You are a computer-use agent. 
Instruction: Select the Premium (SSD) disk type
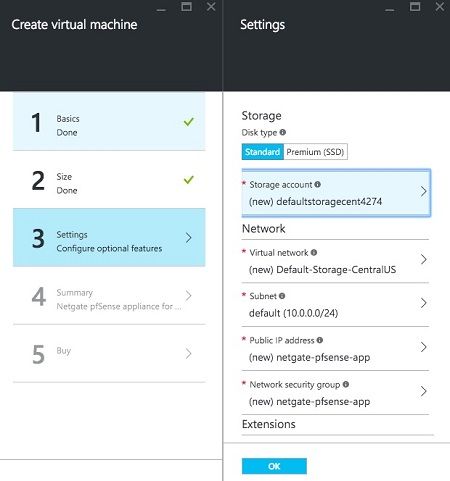(x=315, y=152)
